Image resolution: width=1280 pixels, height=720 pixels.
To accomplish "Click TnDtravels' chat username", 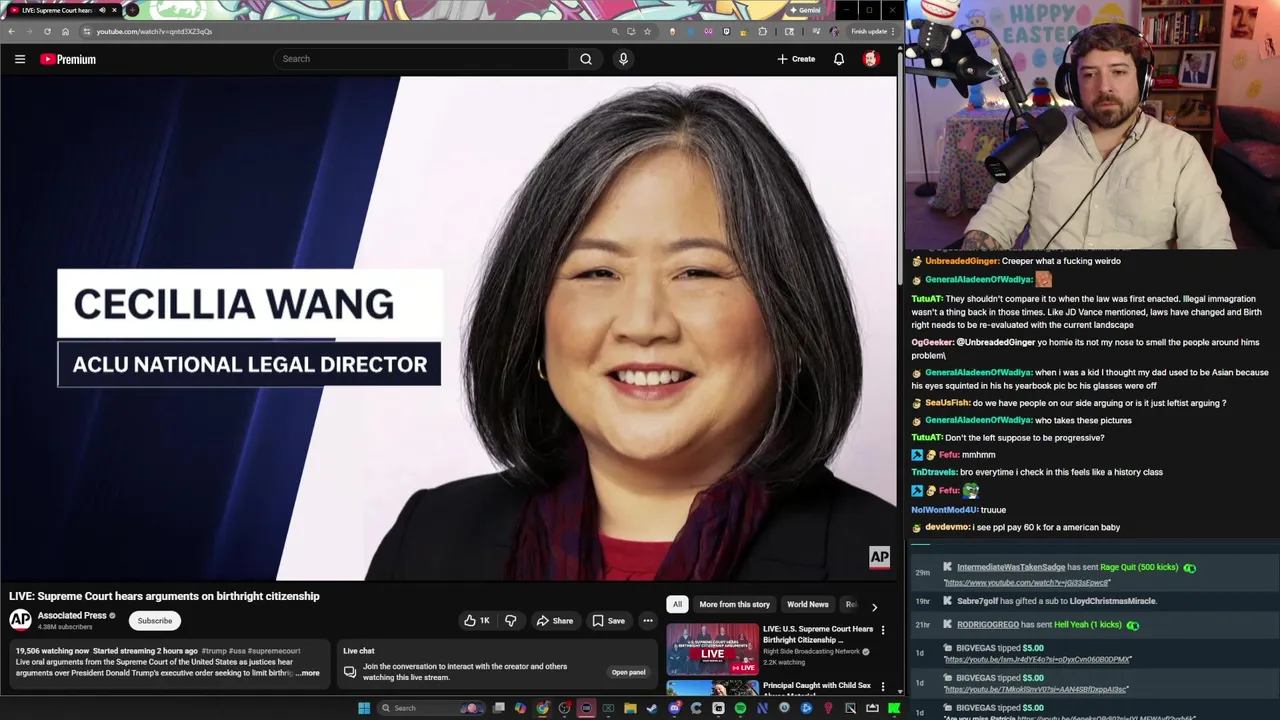I will coord(934,472).
